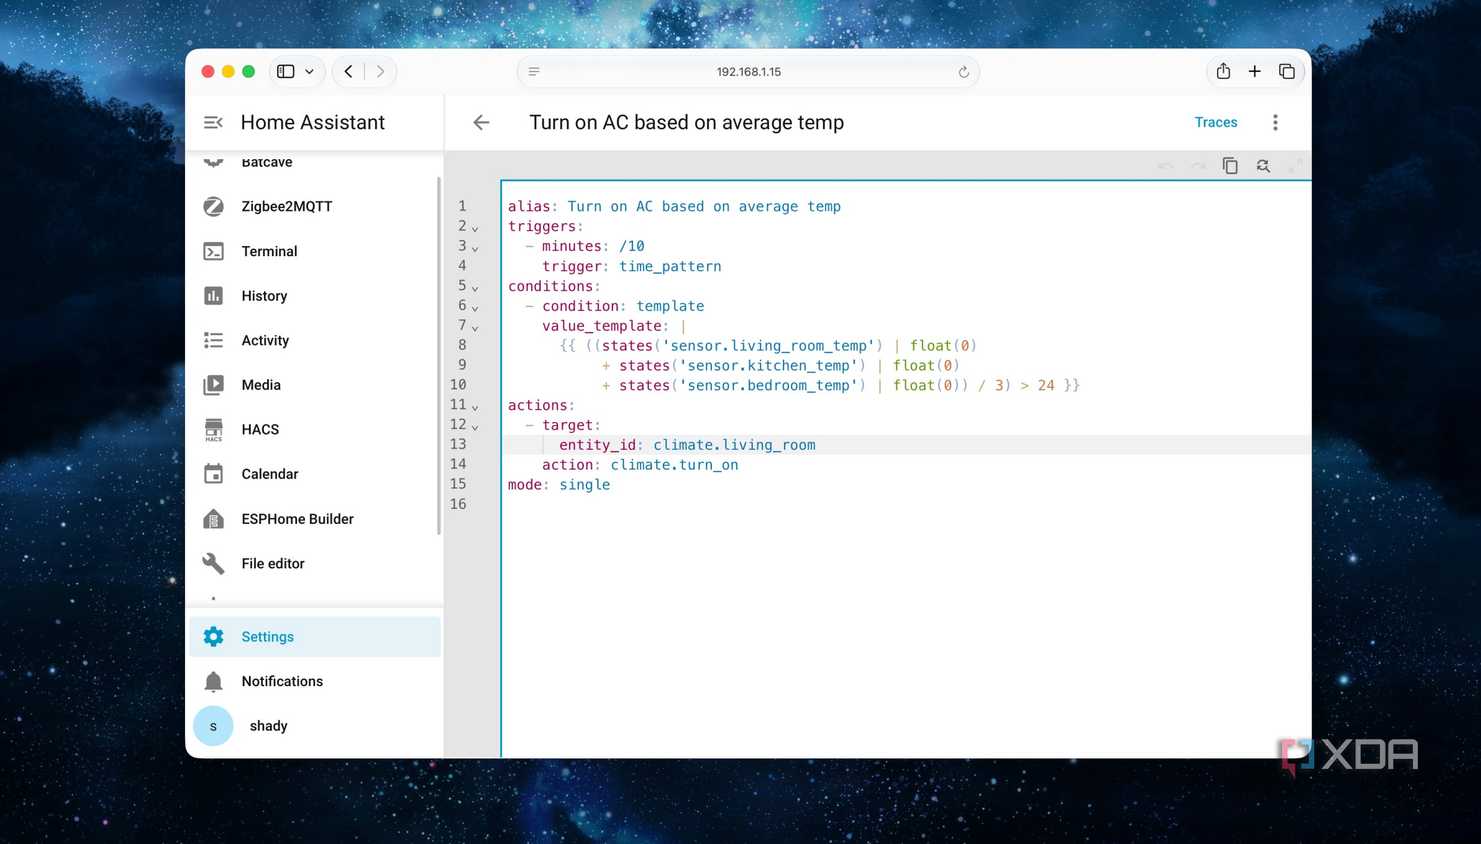This screenshot has height=844, width=1481.
Task: Copy the YAML with the clipboard icon
Action: point(1230,166)
